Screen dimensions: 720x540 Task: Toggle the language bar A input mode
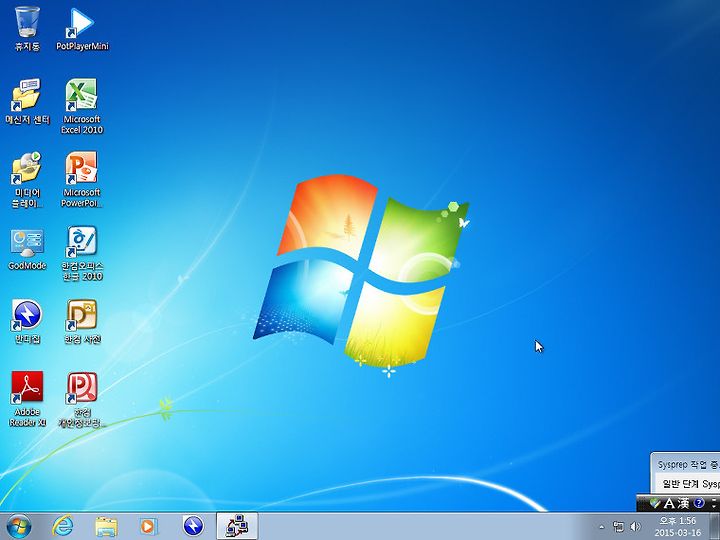pos(669,503)
